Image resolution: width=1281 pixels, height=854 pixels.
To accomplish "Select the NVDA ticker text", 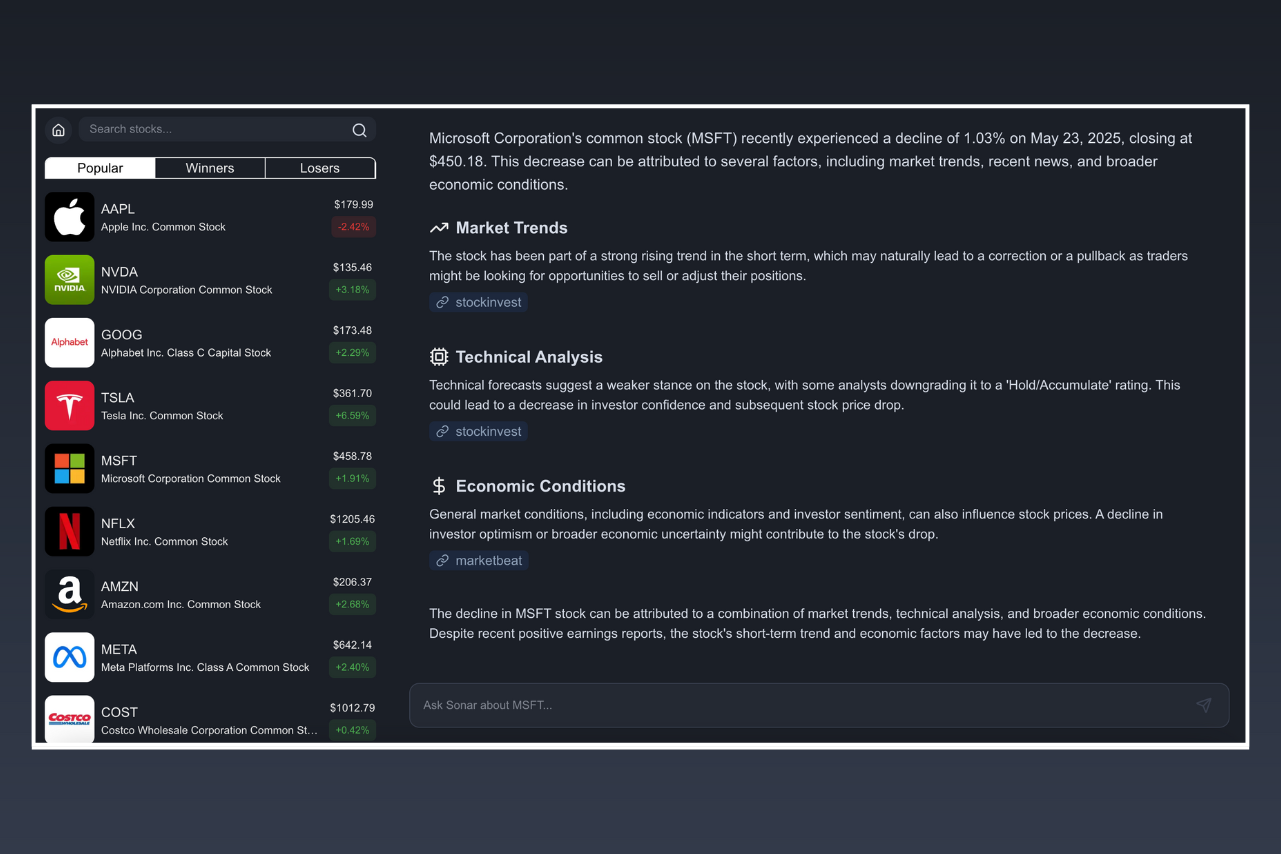I will click(119, 272).
